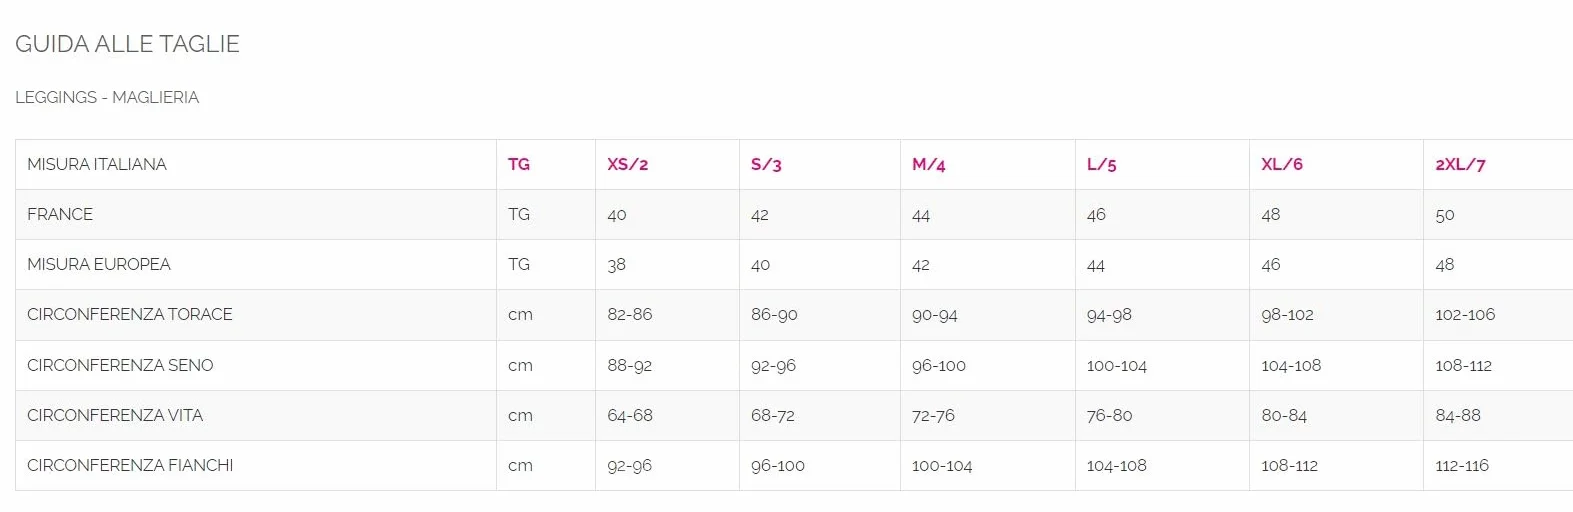Select the LEGGINGS - MAGLIERIA subtitle
This screenshot has height=512, width=1573.
(107, 97)
